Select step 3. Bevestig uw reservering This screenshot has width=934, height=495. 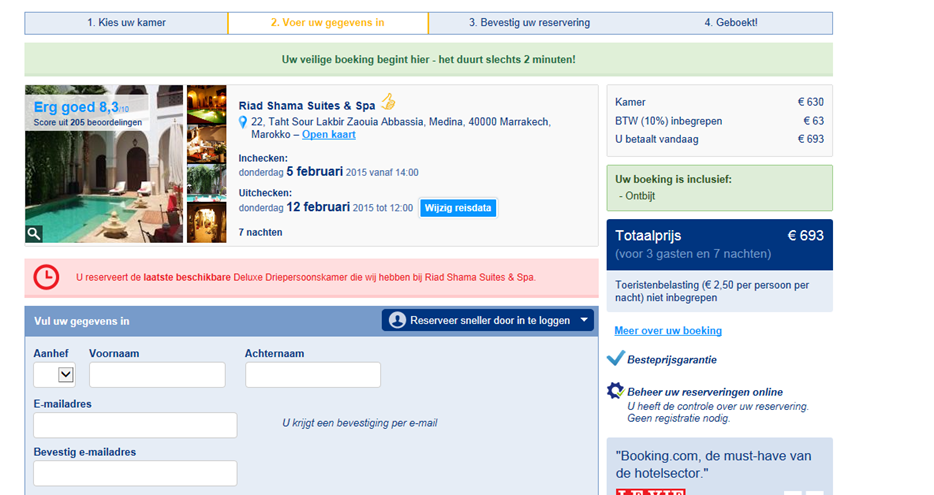(529, 23)
